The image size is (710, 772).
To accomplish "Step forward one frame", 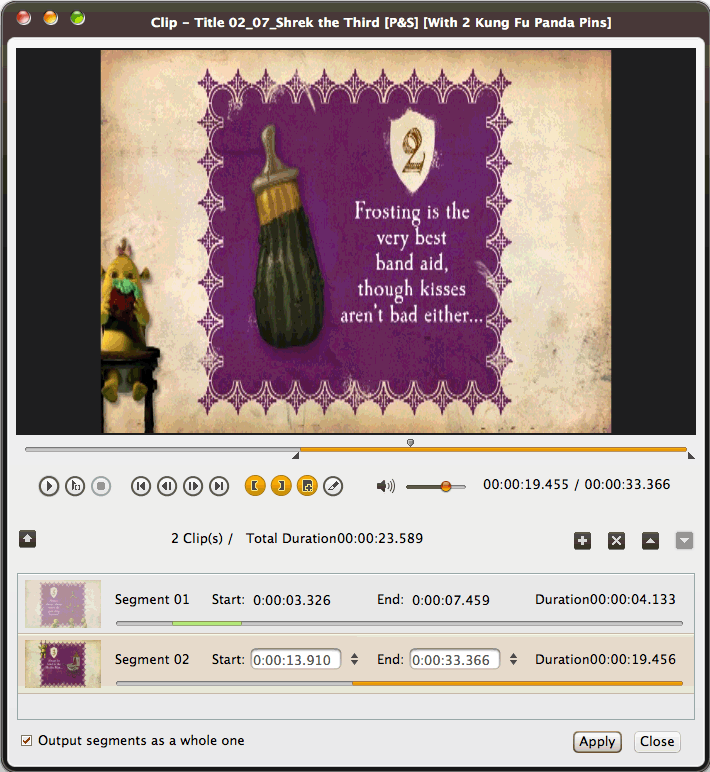I will tap(193, 486).
